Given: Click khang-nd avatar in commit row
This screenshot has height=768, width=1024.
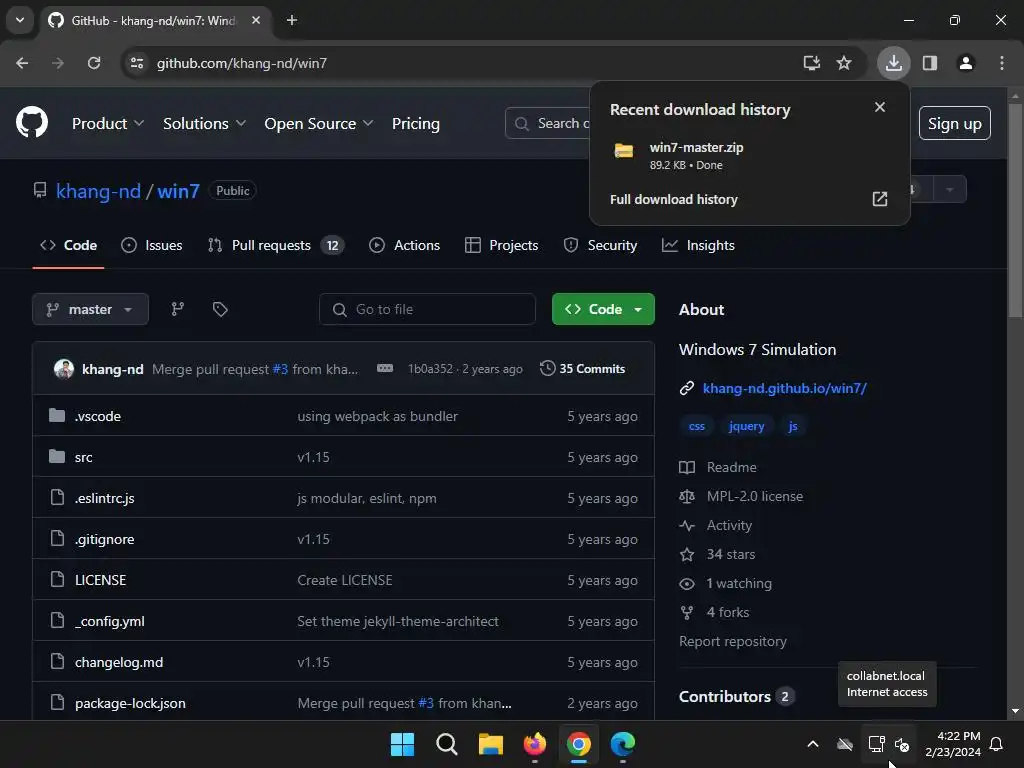Looking at the screenshot, I should (64, 369).
